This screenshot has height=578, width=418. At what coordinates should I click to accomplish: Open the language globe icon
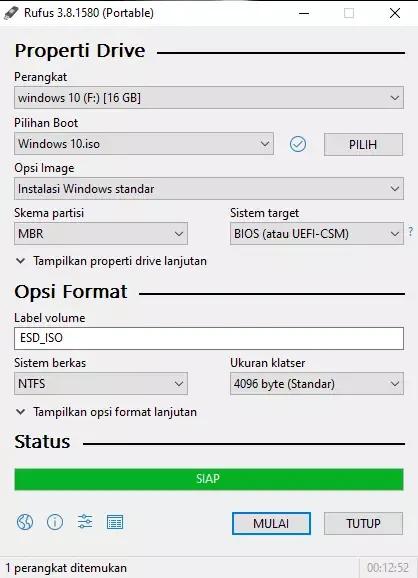pyautogui.click(x=25, y=522)
